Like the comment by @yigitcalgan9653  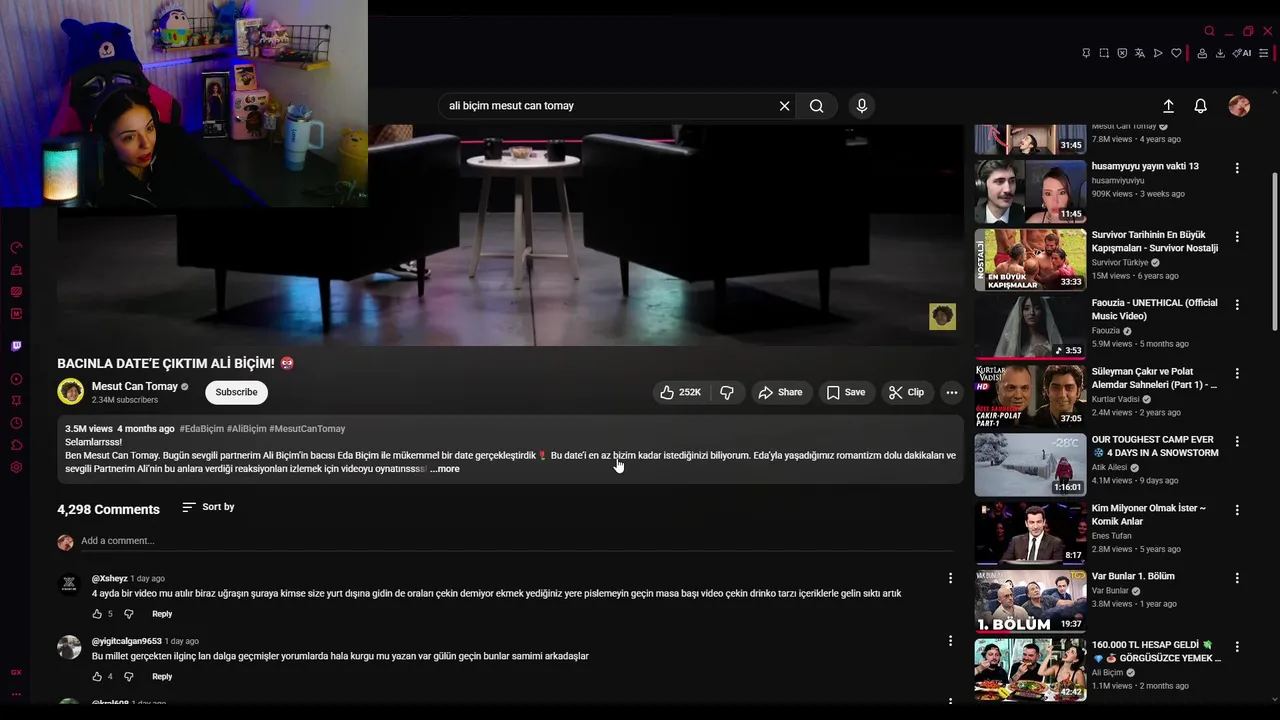[x=97, y=677]
